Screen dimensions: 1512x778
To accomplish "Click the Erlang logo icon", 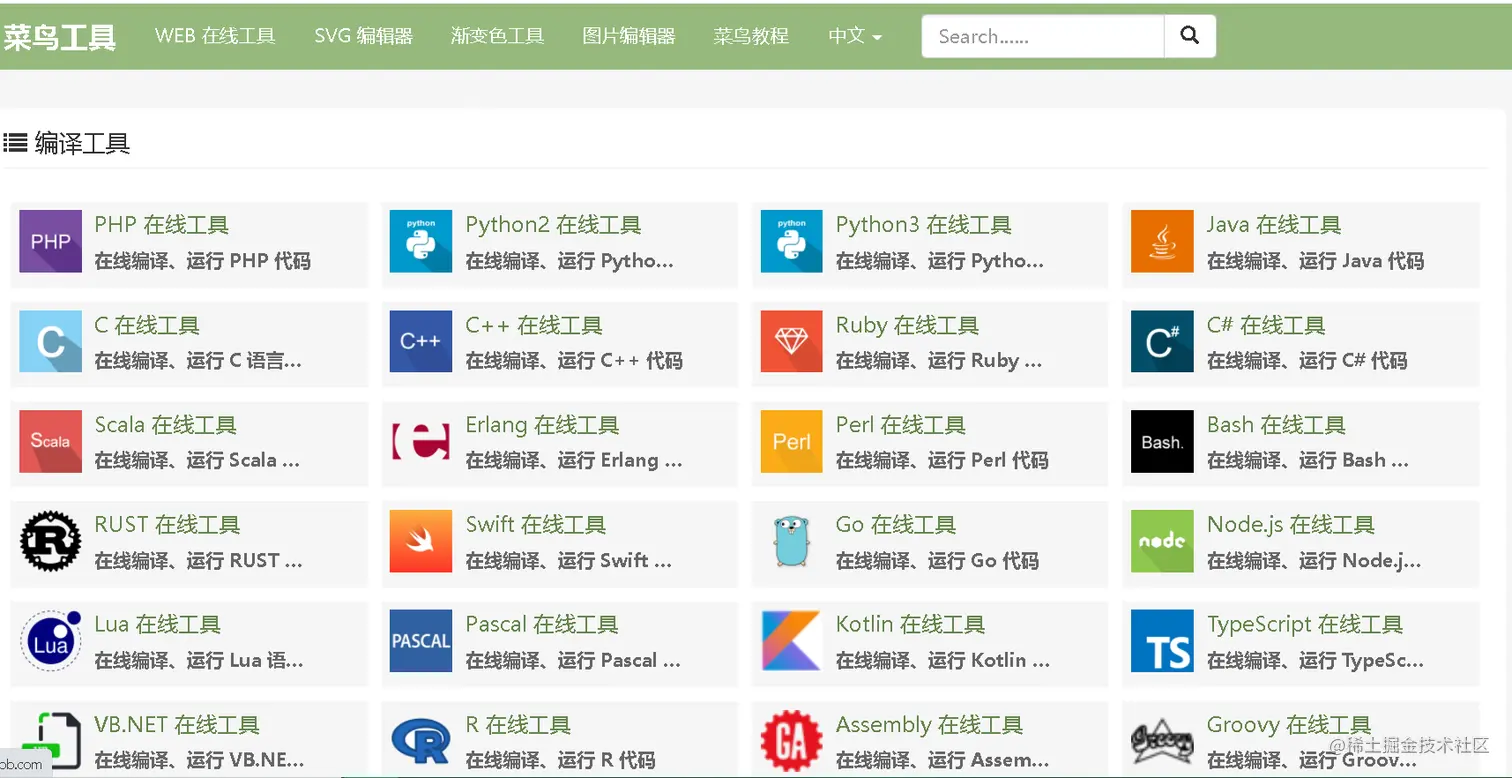I will (421, 441).
